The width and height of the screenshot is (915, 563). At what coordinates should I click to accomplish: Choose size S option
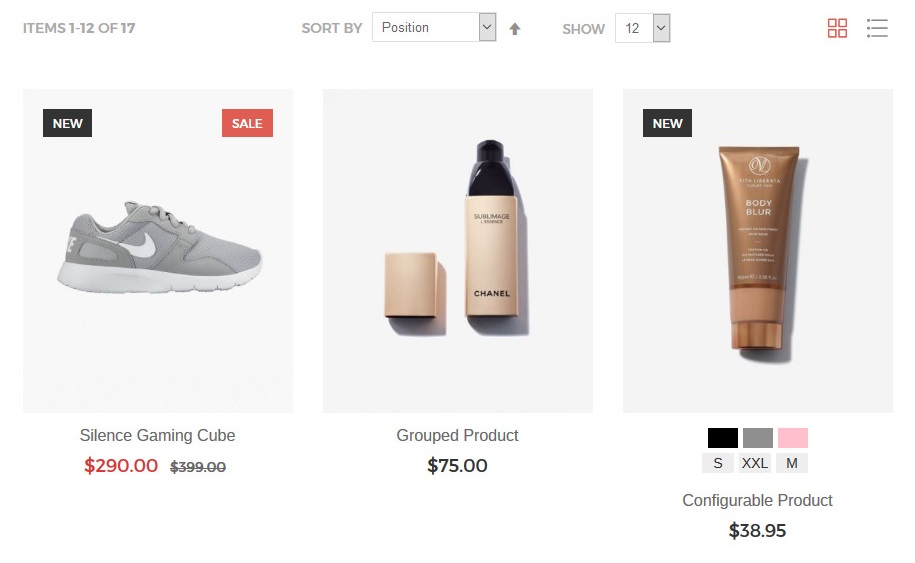tap(717, 463)
